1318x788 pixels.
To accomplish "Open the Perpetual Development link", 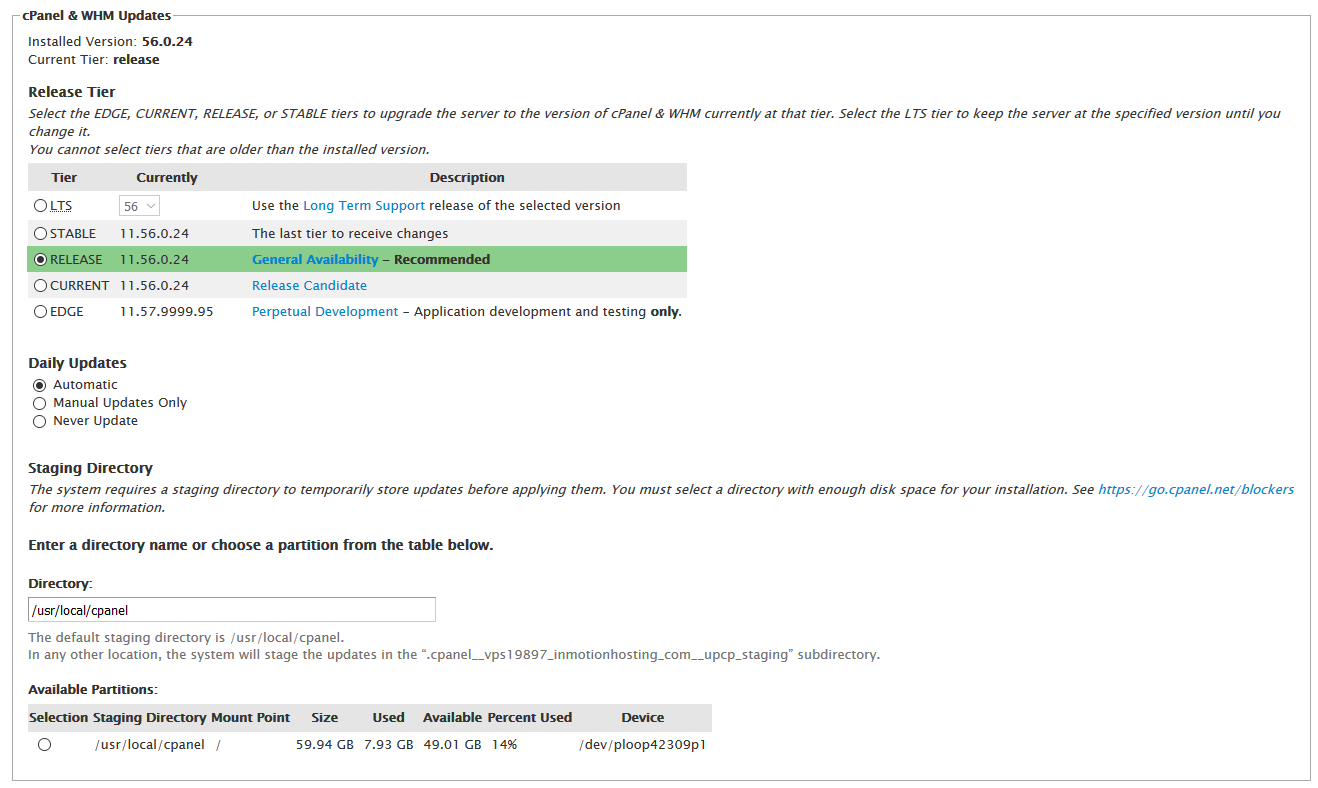I will tap(325, 312).
